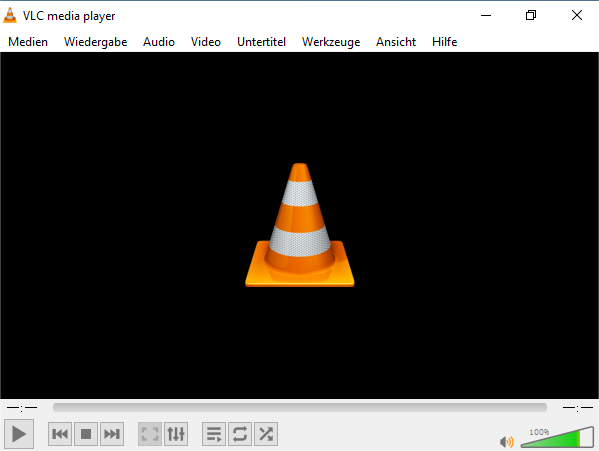The height and width of the screenshot is (451, 599).
Task: Open the Werkzeuge menu
Action: coord(331,42)
